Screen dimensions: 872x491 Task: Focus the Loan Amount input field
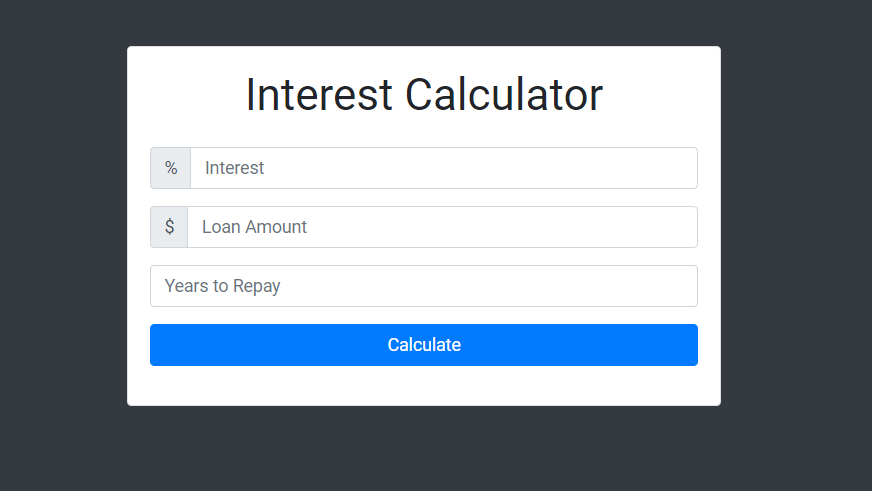pos(442,227)
